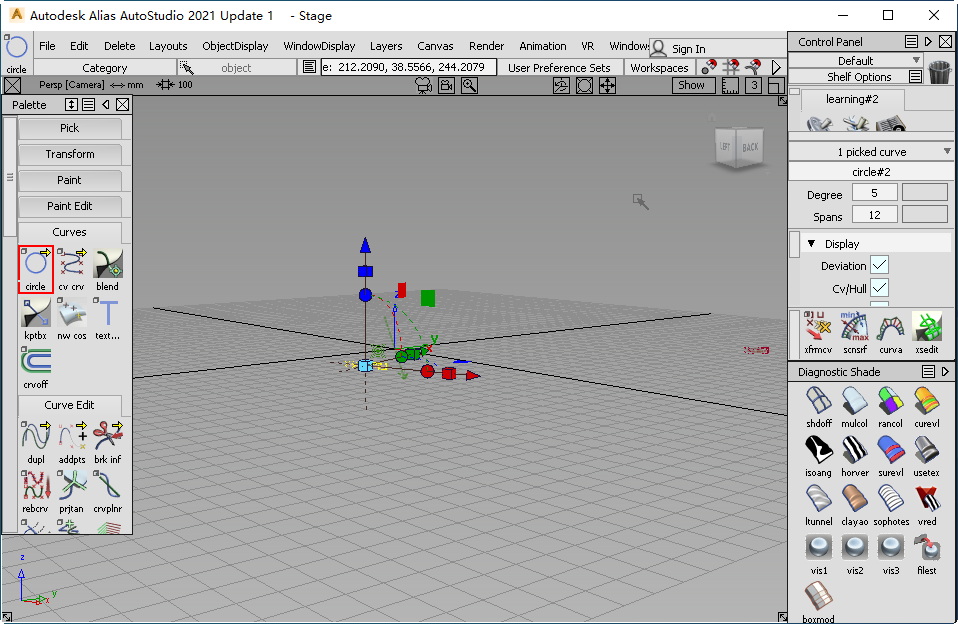Select the crvoff curve offset tool
Viewport: 958px width, 624px height.
point(35,367)
